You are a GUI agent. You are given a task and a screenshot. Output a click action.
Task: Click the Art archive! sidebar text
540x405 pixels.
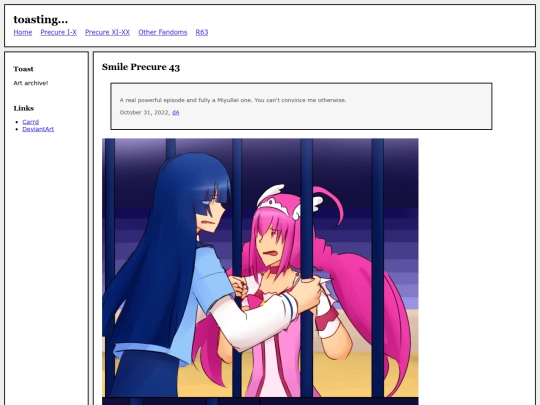[31, 83]
